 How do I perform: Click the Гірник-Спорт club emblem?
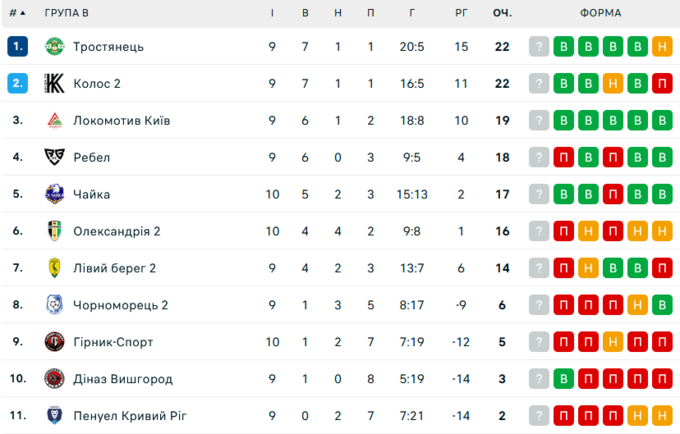point(54,342)
